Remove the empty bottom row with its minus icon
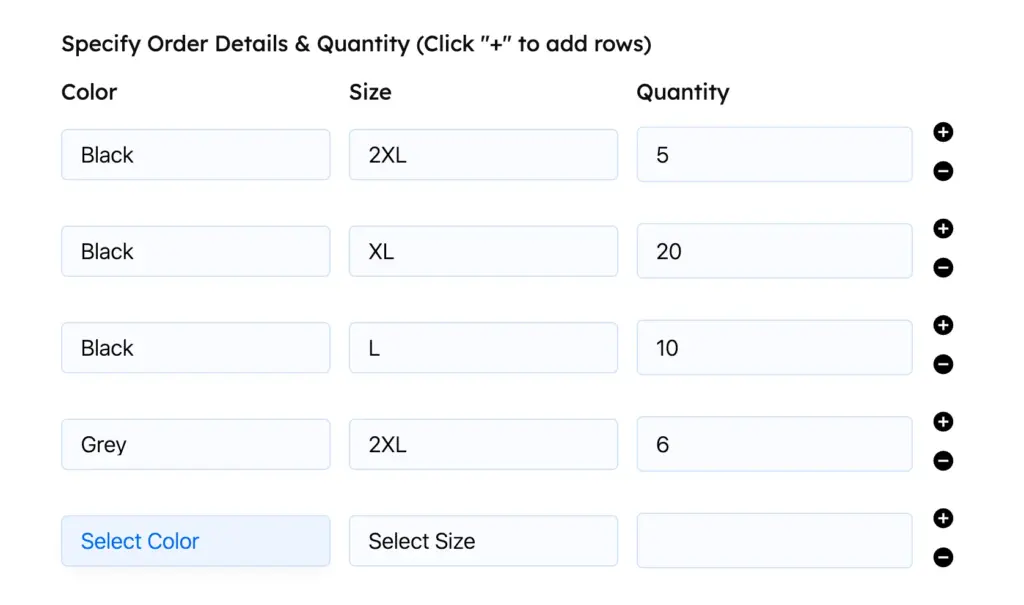Screen dimensions: 1024x605 click(941, 557)
